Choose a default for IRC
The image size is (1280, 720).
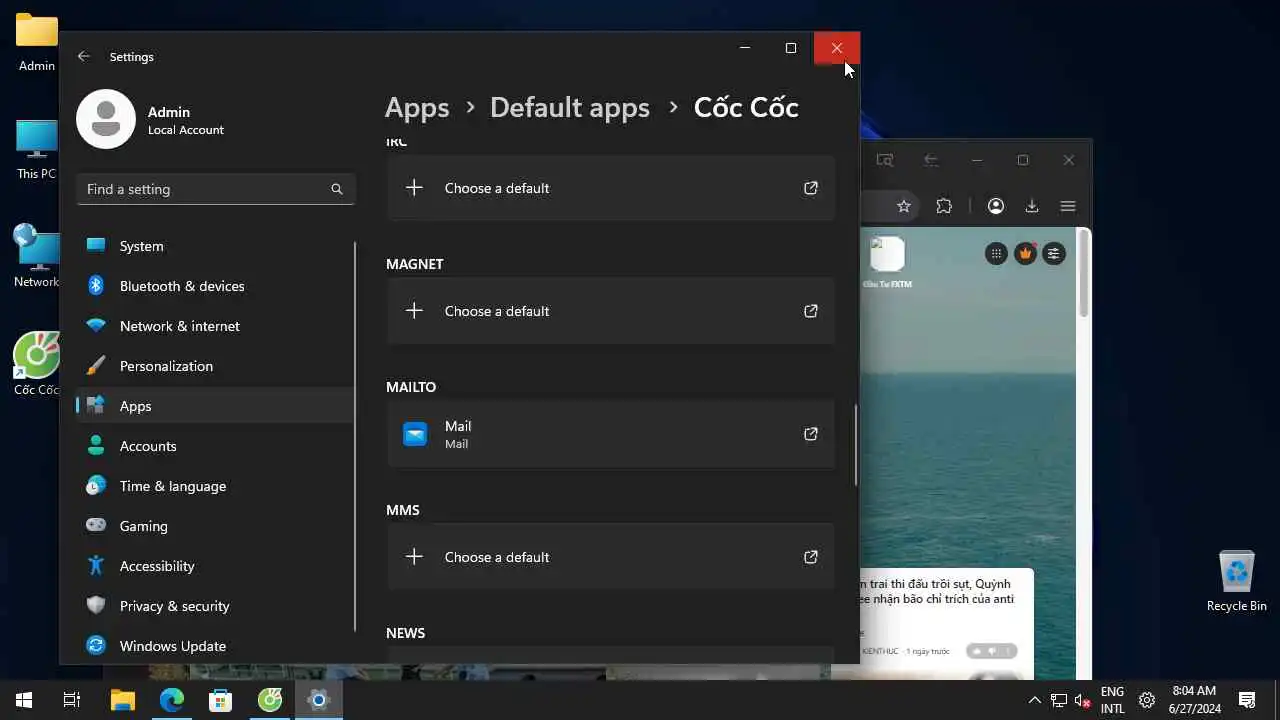pos(610,188)
